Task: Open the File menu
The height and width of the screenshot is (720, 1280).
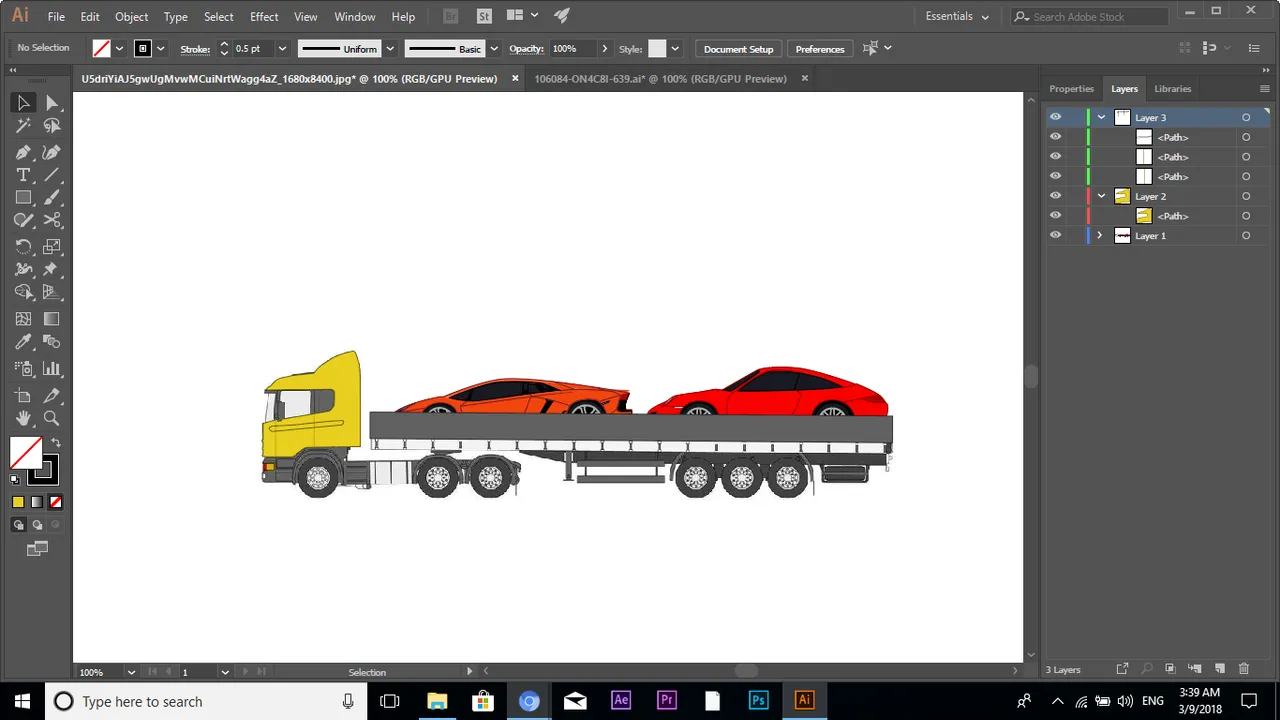Action: 56,17
